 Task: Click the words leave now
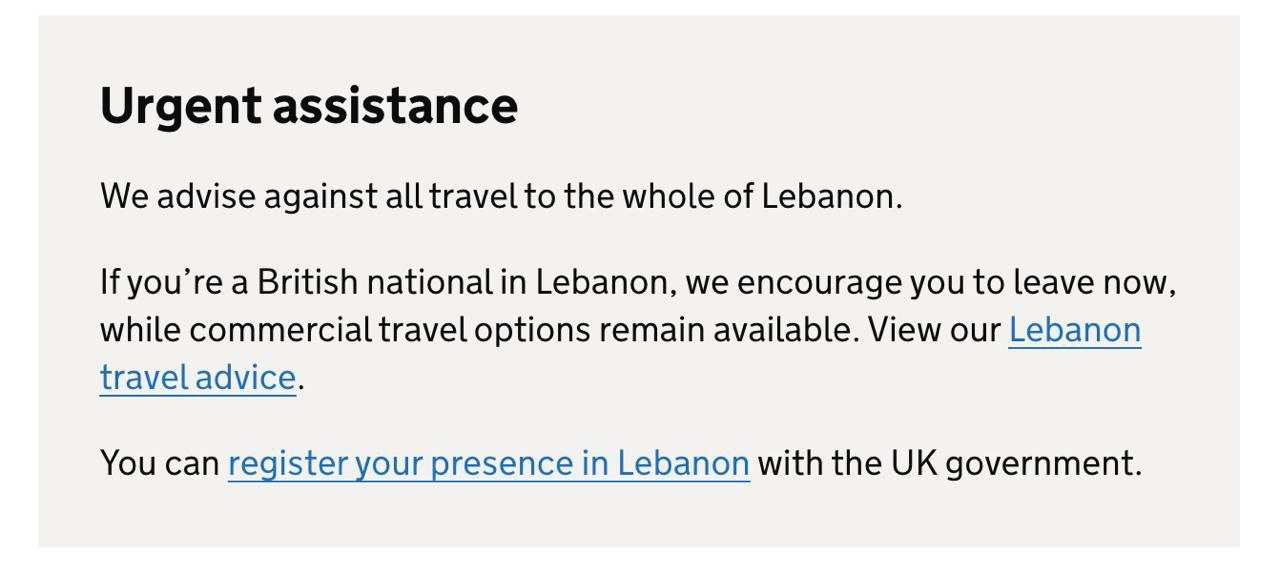coord(1094,283)
